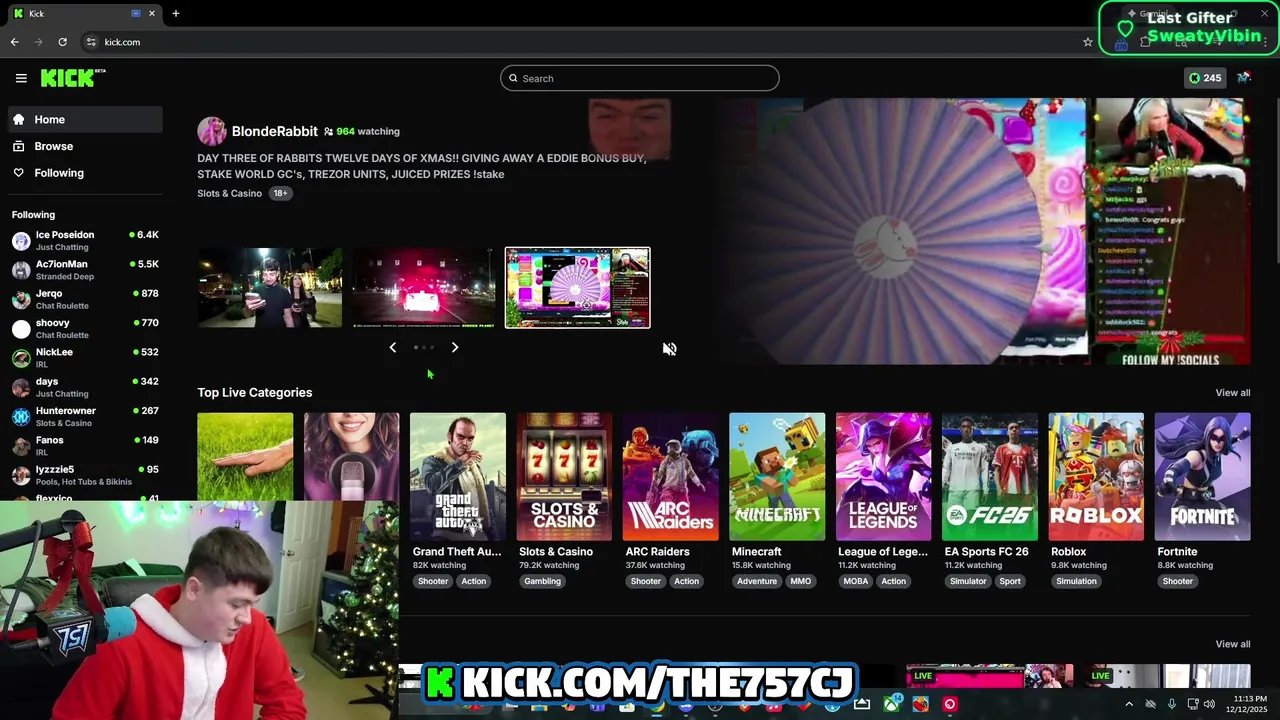1280x720 pixels.
Task: View all Top Live Categories
Action: pos(1233,393)
